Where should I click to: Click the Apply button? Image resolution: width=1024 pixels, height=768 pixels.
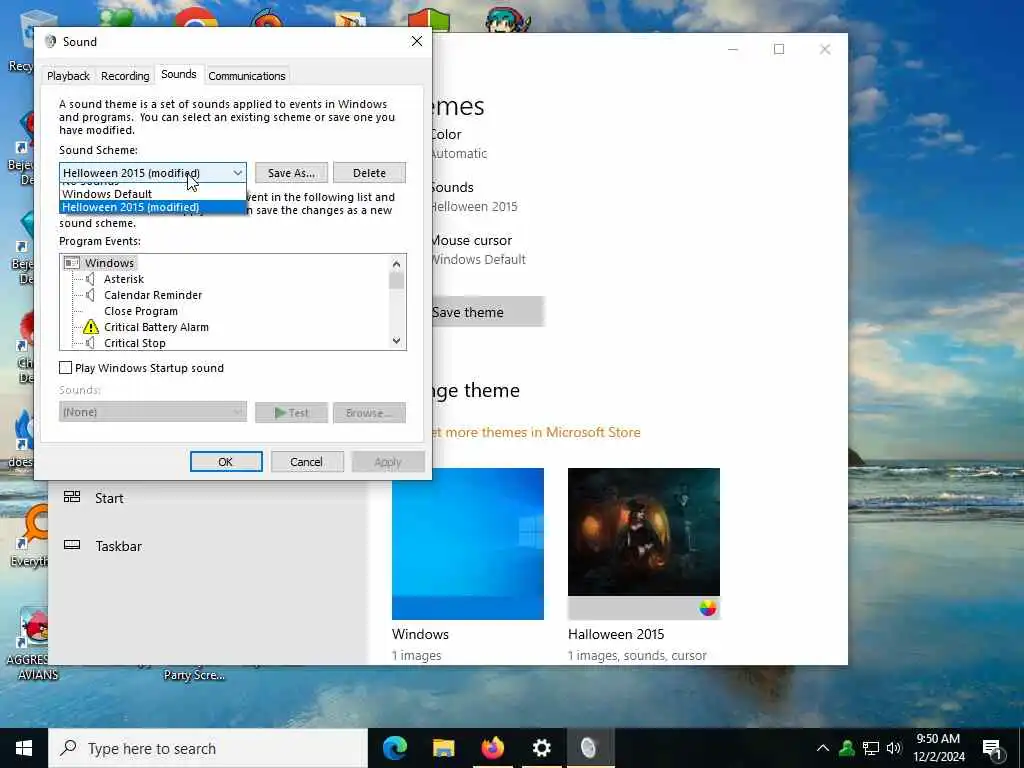388,462
